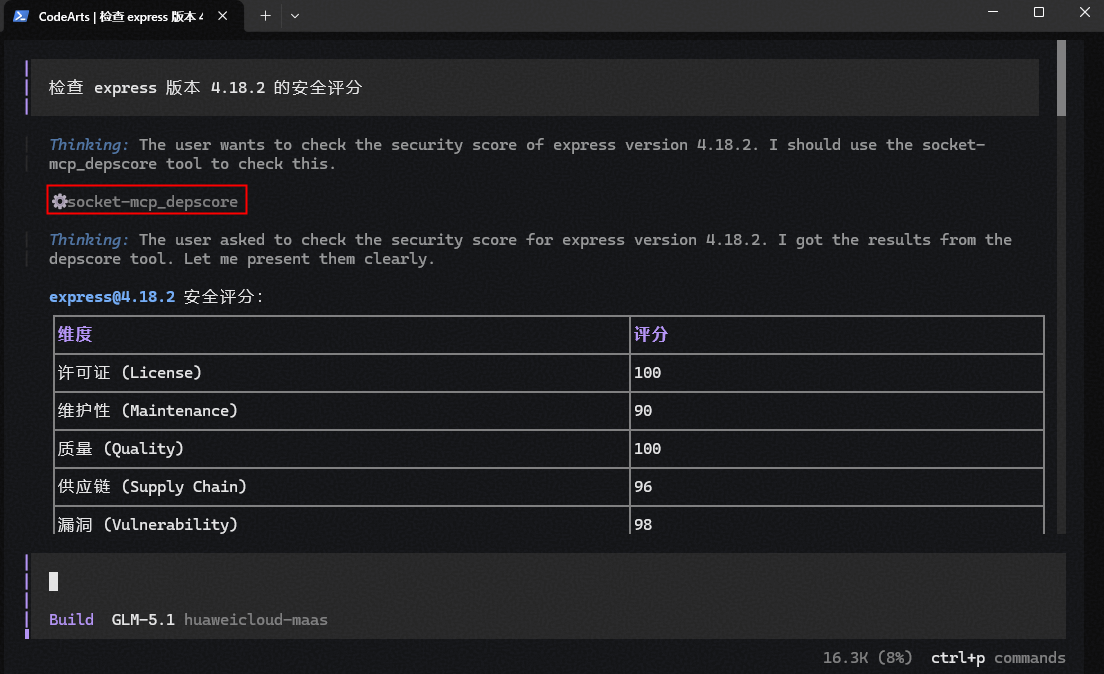Expand the first Thinking block about socket-mcp_depscore

click(517, 154)
